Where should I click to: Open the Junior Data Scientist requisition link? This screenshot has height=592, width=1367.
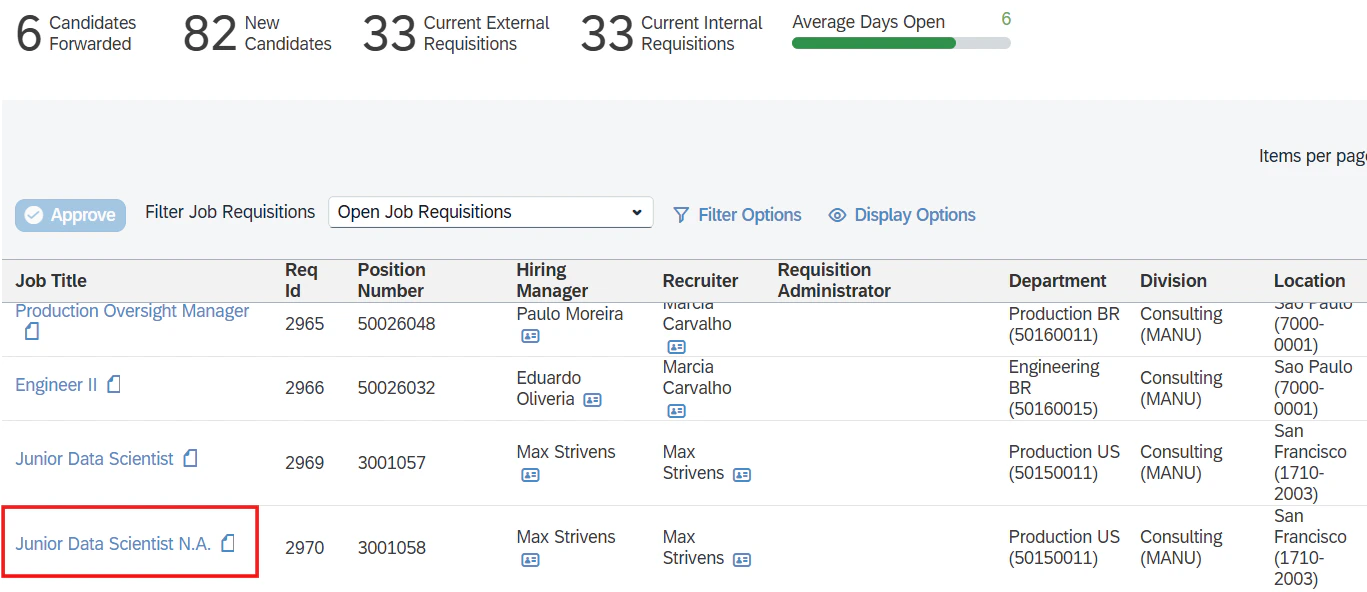point(95,457)
